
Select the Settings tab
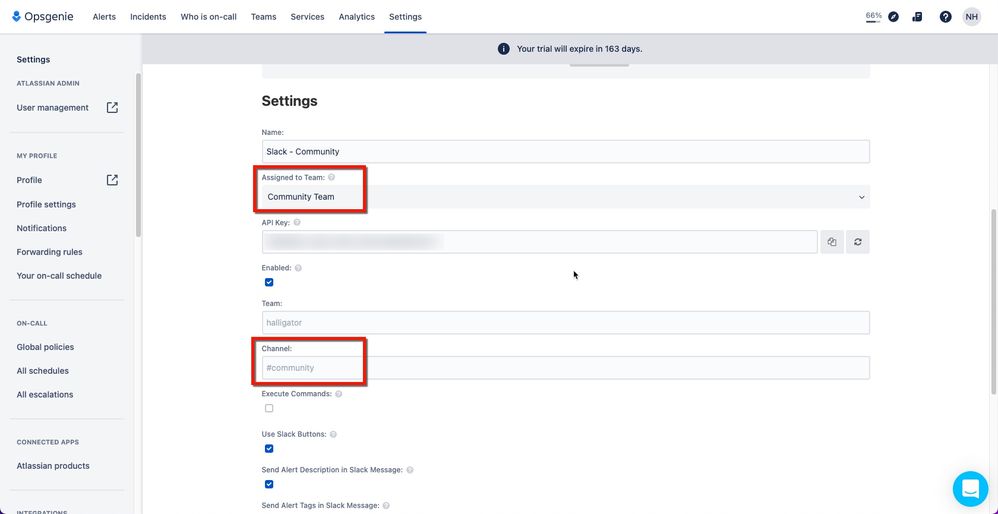click(x=405, y=17)
